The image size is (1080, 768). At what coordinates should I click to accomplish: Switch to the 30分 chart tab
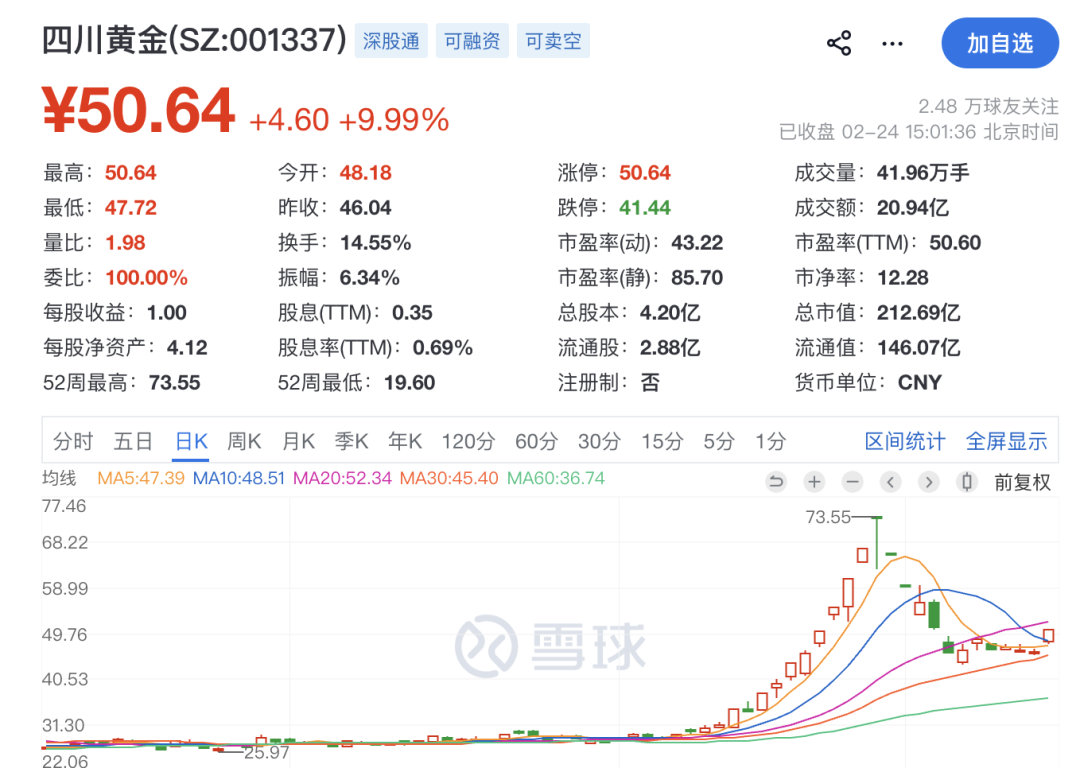pos(599,441)
